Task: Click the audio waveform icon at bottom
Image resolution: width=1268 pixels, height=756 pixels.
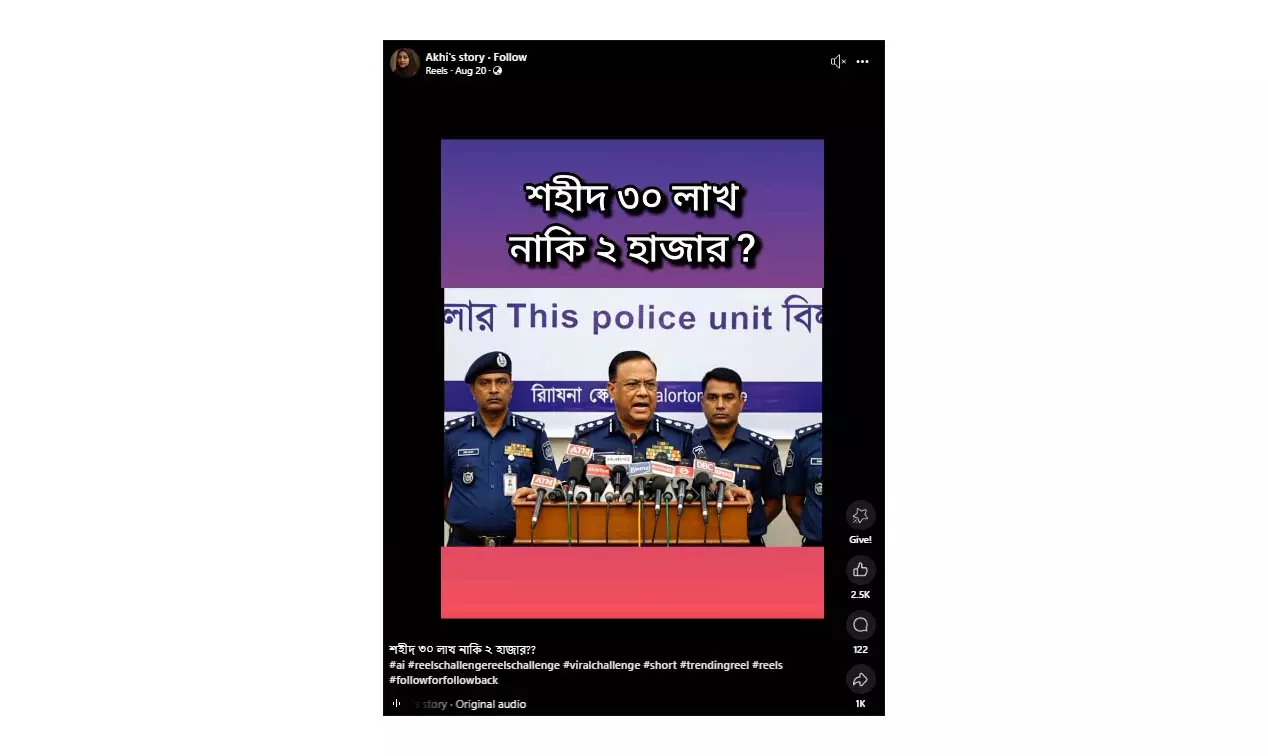Action: [397, 704]
